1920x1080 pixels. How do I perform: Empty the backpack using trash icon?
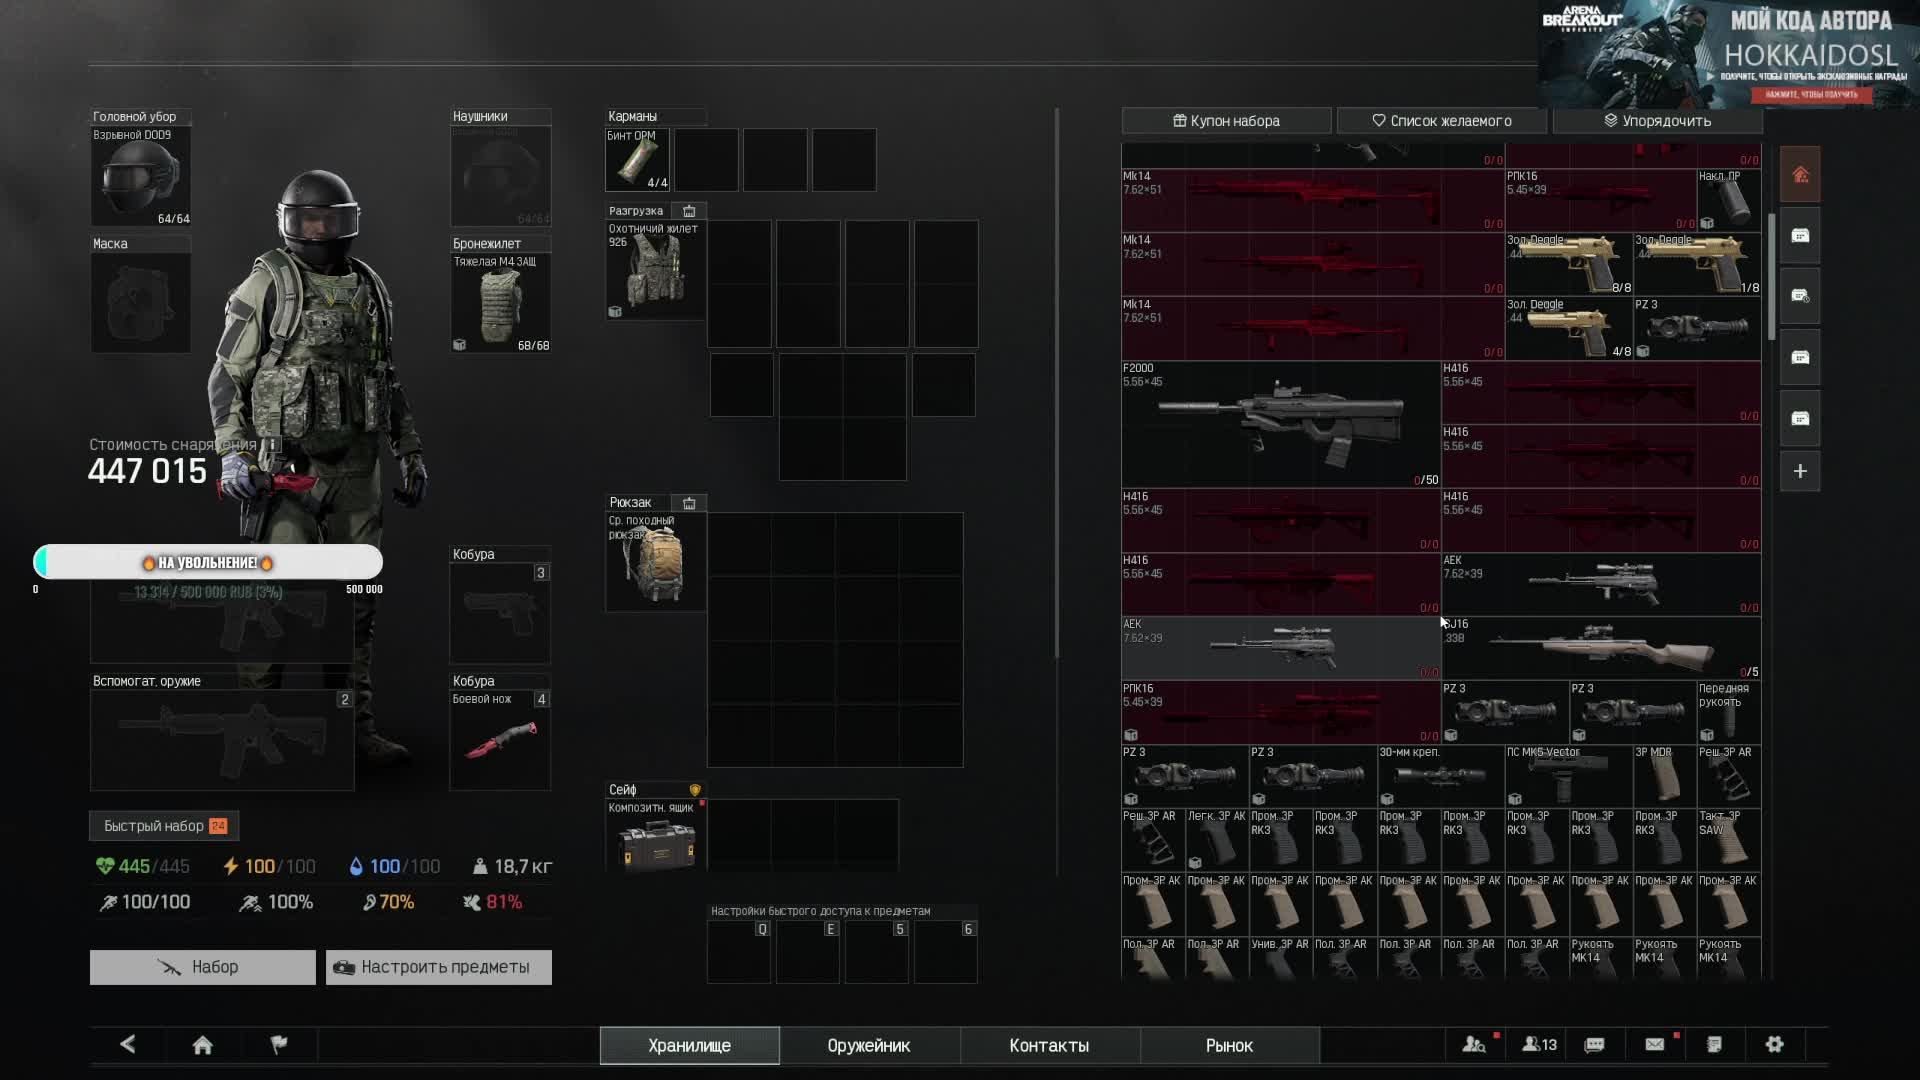(689, 503)
